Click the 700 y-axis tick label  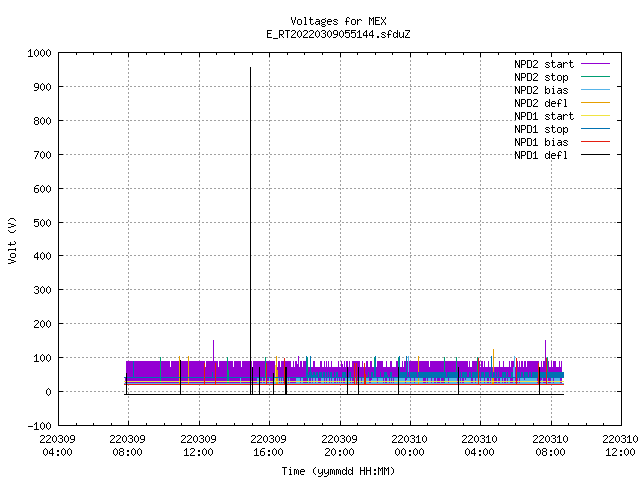(x=42, y=155)
